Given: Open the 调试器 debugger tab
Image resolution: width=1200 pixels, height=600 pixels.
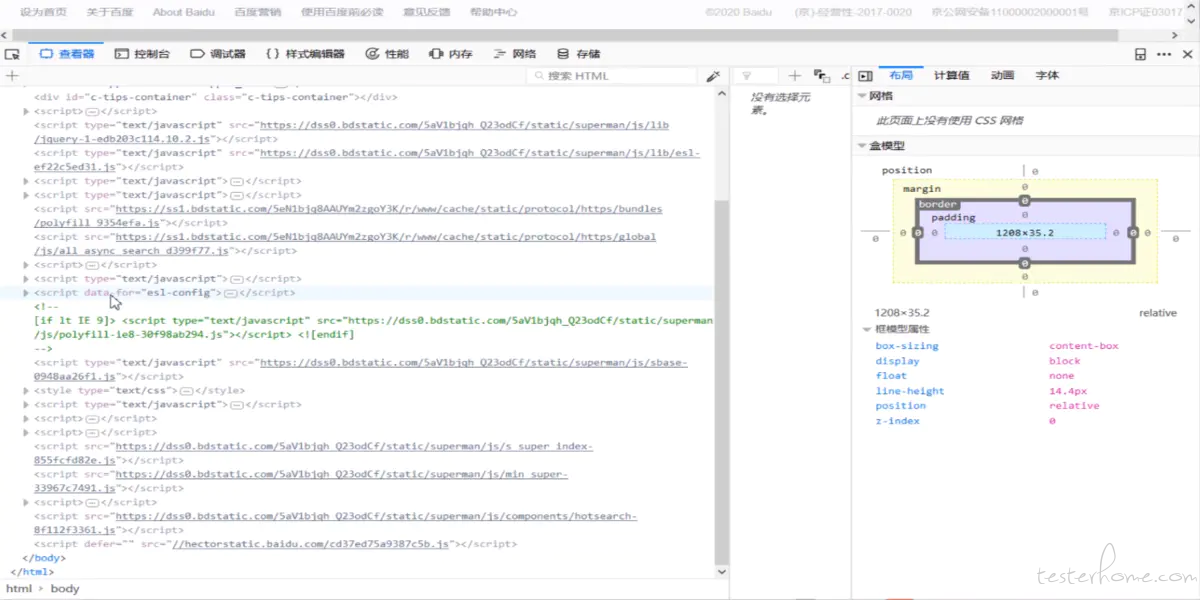Looking at the screenshot, I should click(218, 54).
